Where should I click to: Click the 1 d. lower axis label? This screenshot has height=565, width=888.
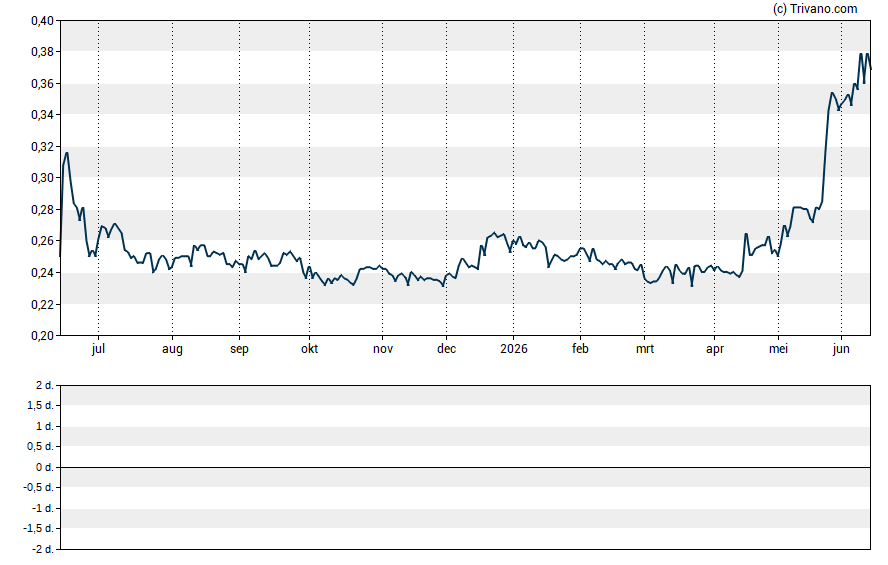tap(45, 426)
